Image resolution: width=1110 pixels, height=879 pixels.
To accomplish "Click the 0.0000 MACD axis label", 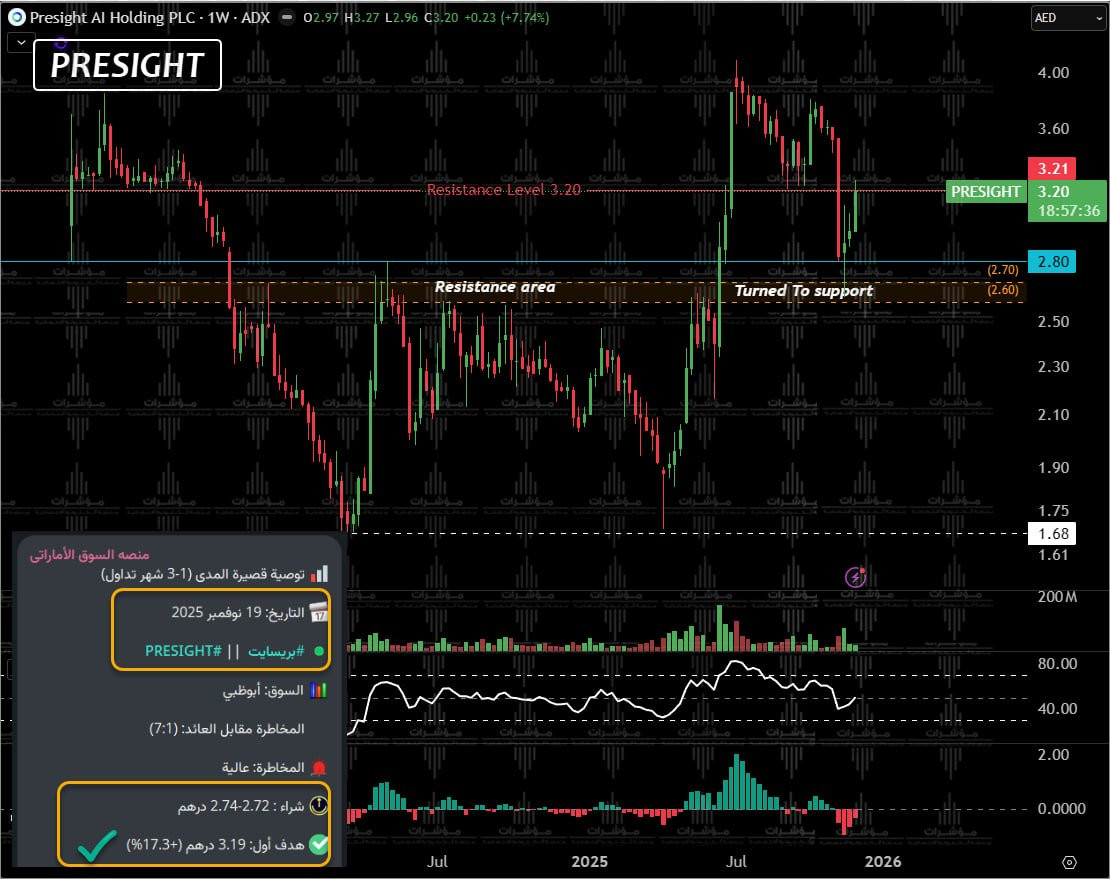I will click(x=1061, y=808).
